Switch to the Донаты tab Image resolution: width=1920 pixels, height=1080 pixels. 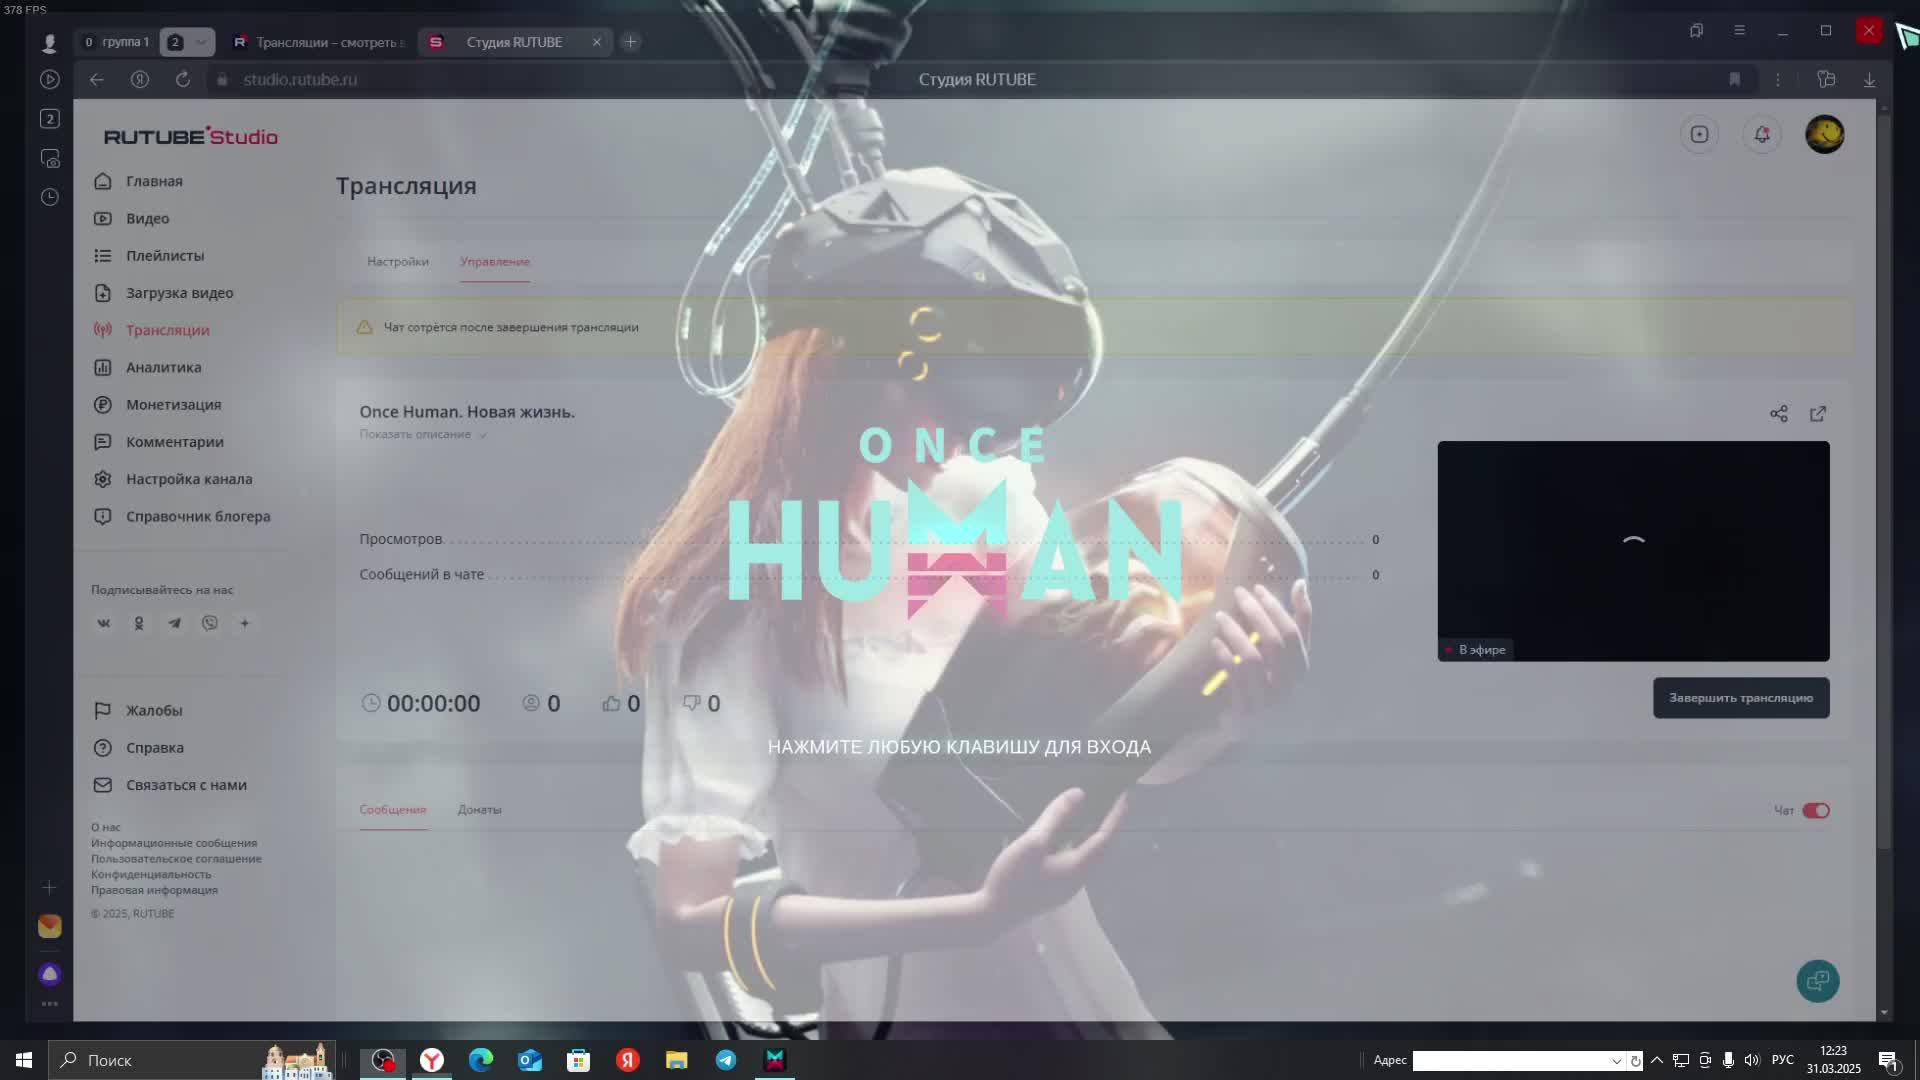click(x=479, y=810)
